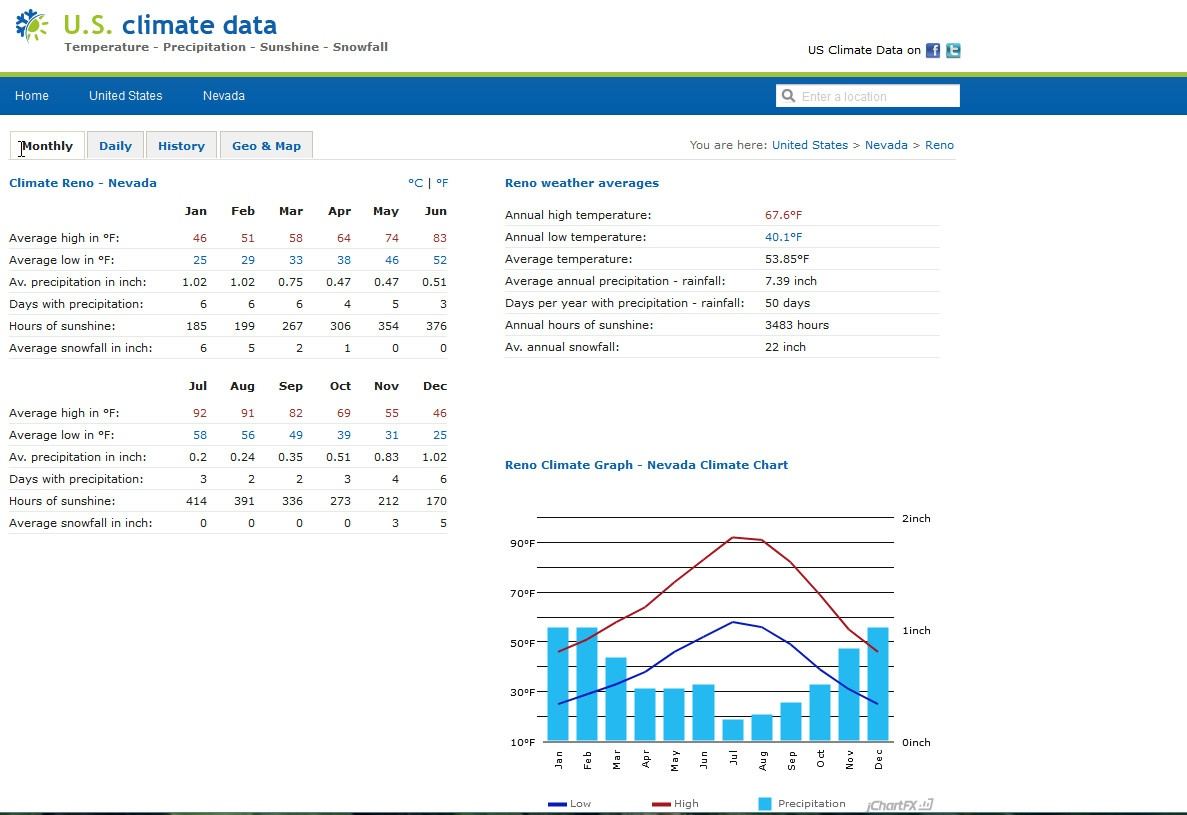1187x815 pixels.
Task: Switch to the Geo & Map tab
Action: [x=266, y=146]
